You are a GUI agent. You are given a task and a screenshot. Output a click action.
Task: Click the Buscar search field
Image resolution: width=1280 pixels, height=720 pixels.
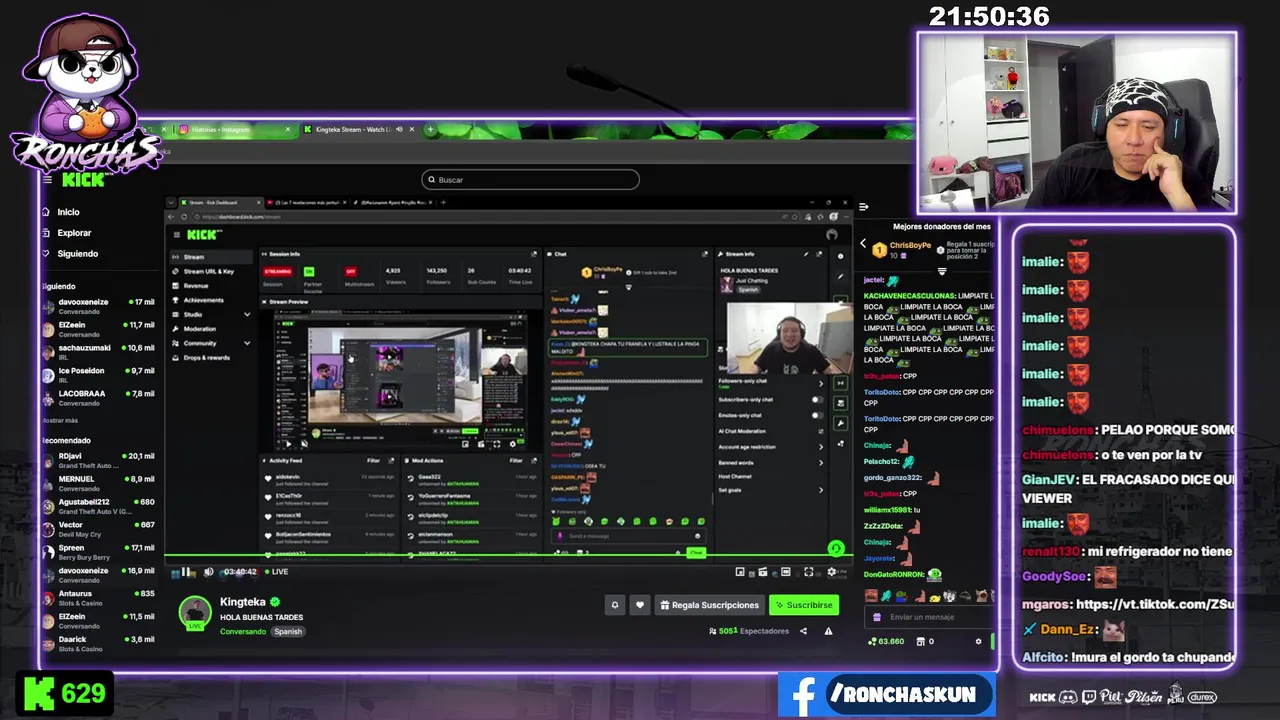(530, 180)
